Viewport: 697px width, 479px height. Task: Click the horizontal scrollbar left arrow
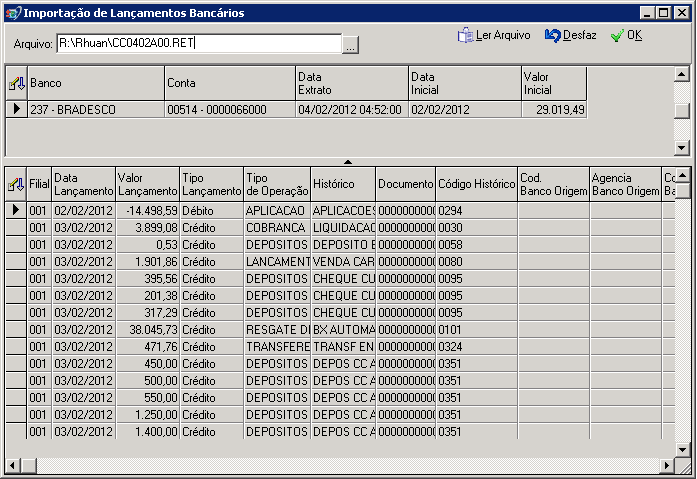point(12,465)
